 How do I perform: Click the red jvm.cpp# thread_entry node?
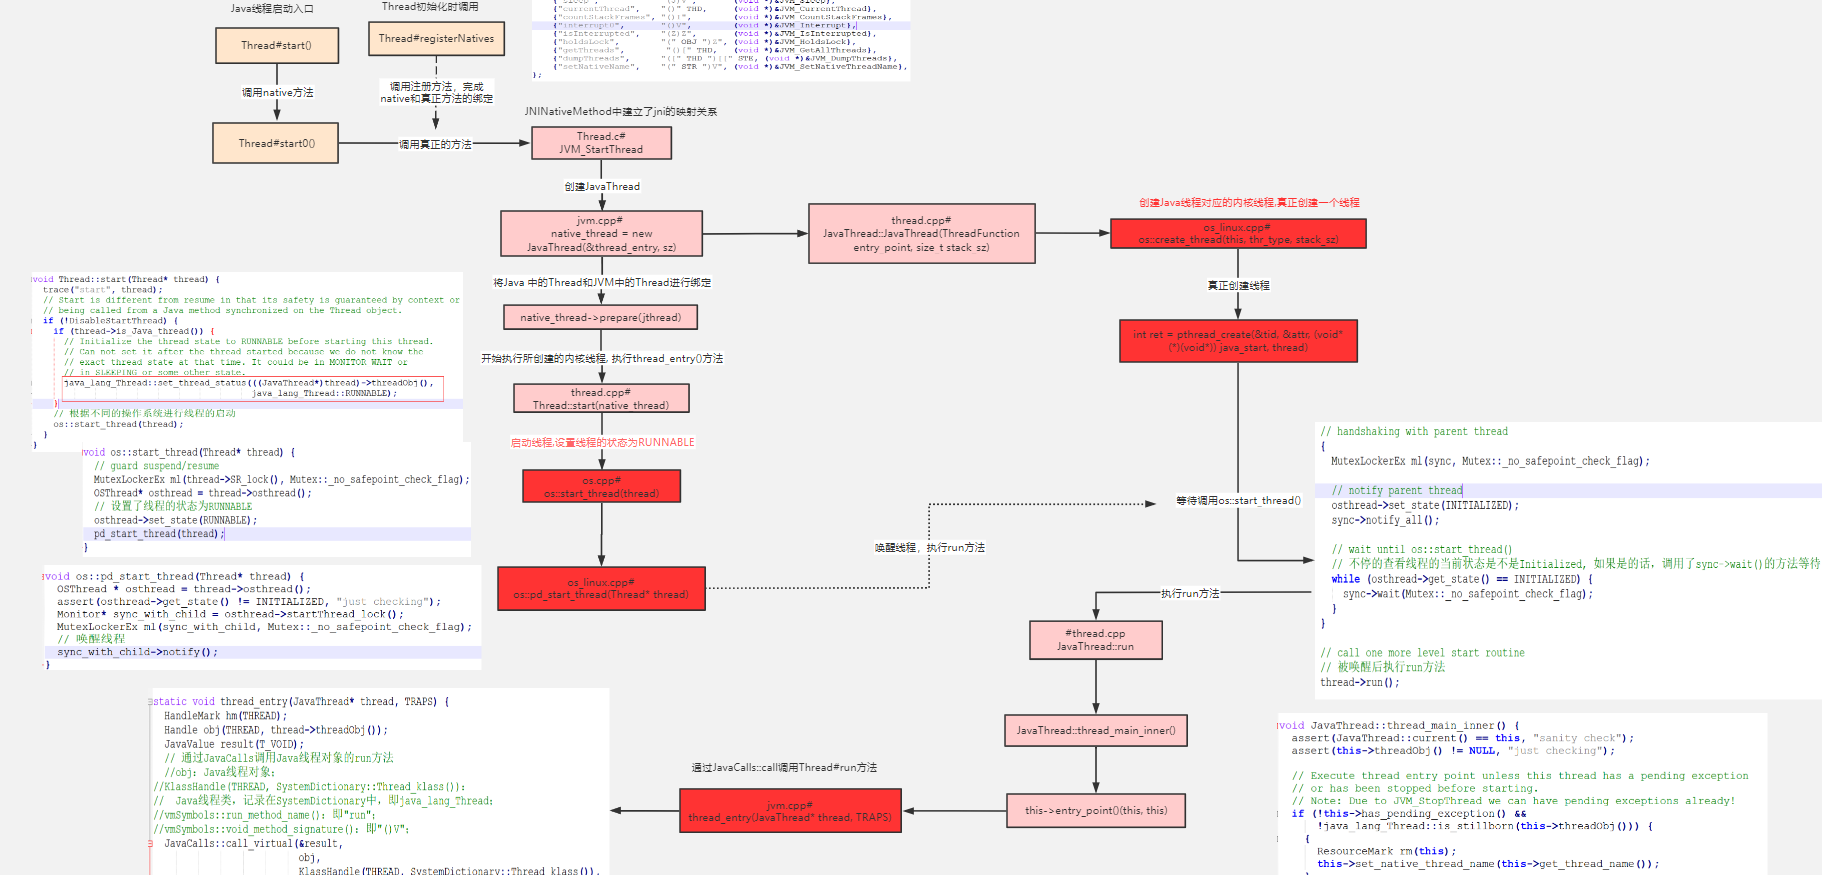(790, 811)
